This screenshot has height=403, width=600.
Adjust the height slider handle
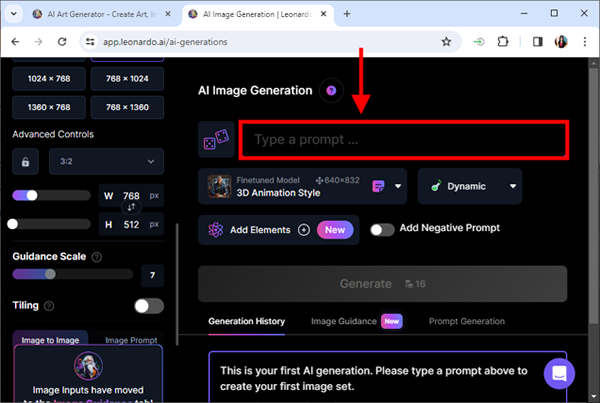pos(13,224)
